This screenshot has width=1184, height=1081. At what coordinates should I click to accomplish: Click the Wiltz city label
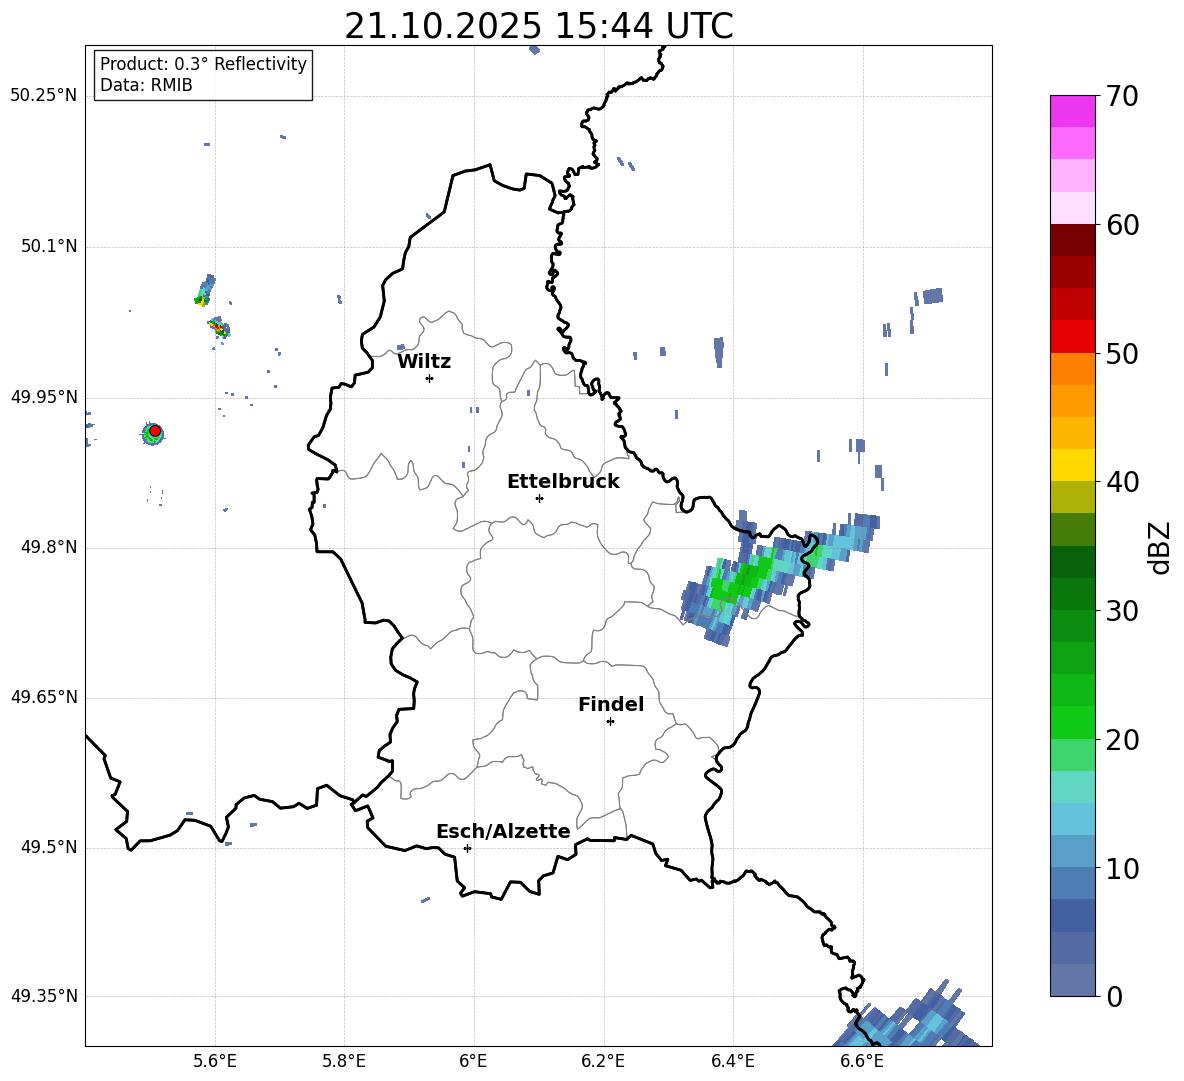point(424,362)
